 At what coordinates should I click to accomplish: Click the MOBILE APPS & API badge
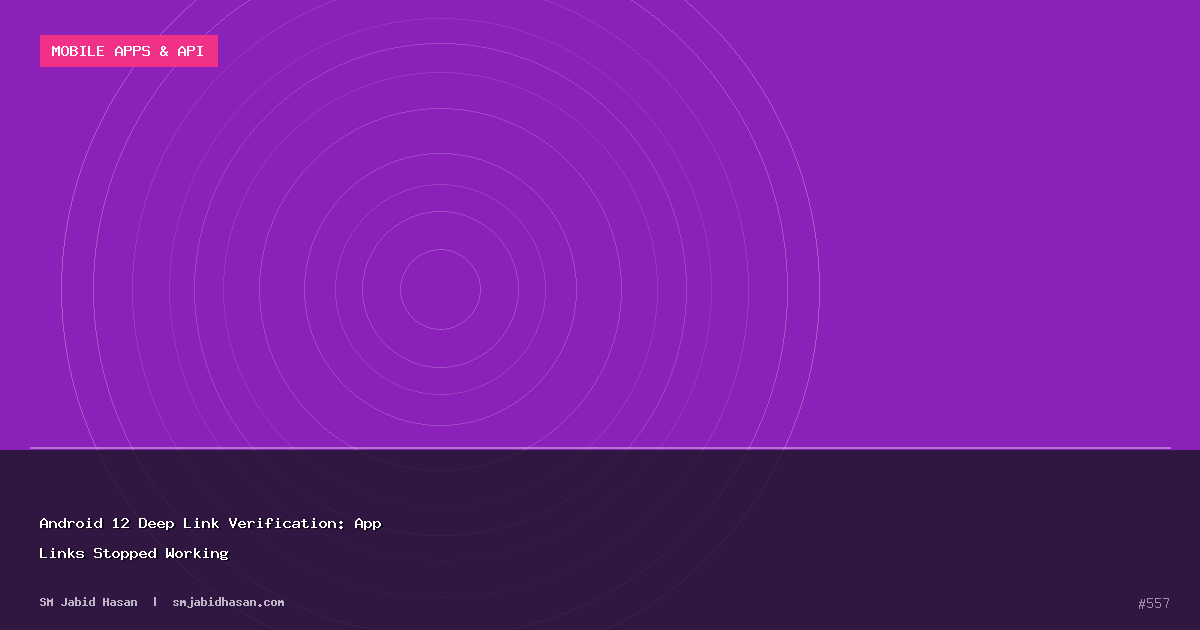pyautogui.click(x=128, y=51)
